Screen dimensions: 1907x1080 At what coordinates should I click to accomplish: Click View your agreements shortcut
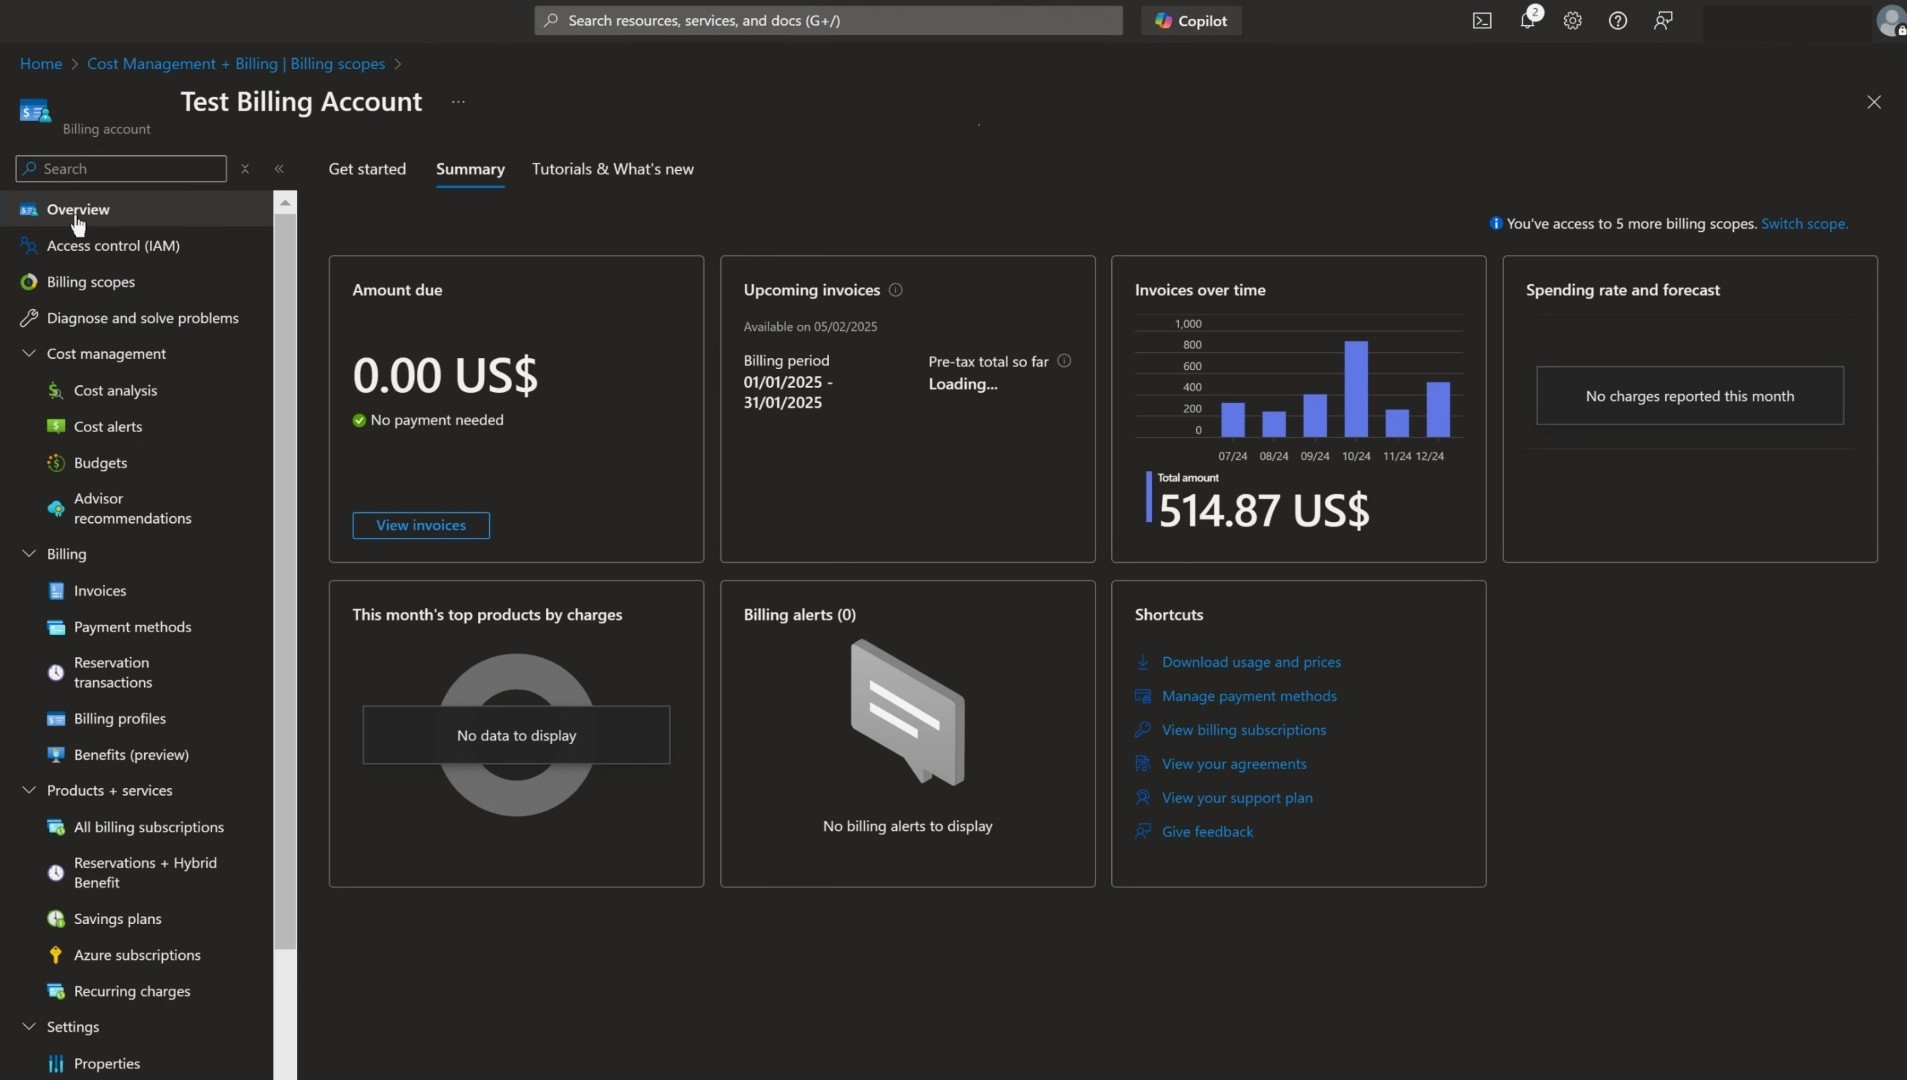tap(1234, 764)
